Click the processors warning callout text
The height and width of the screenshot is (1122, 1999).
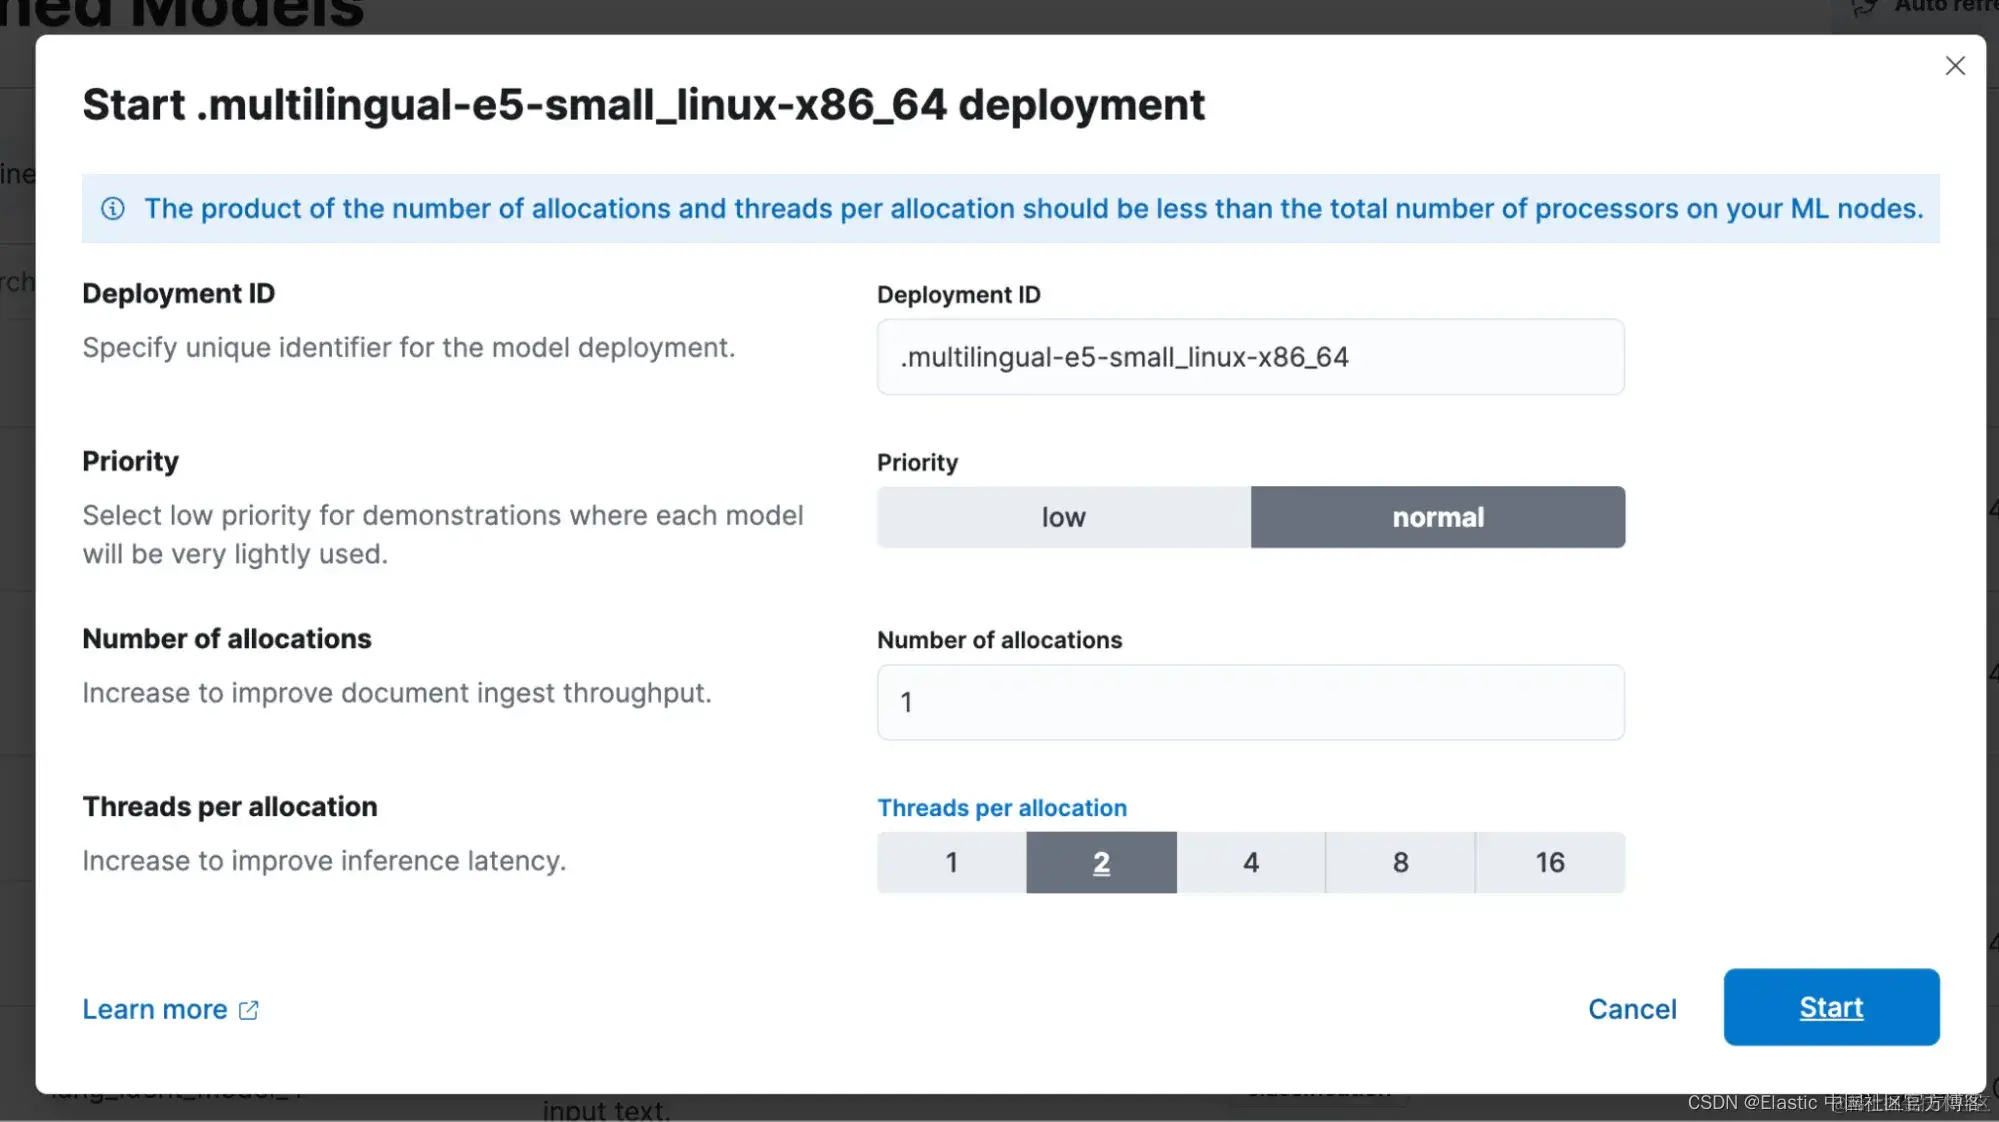click(1033, 209)
